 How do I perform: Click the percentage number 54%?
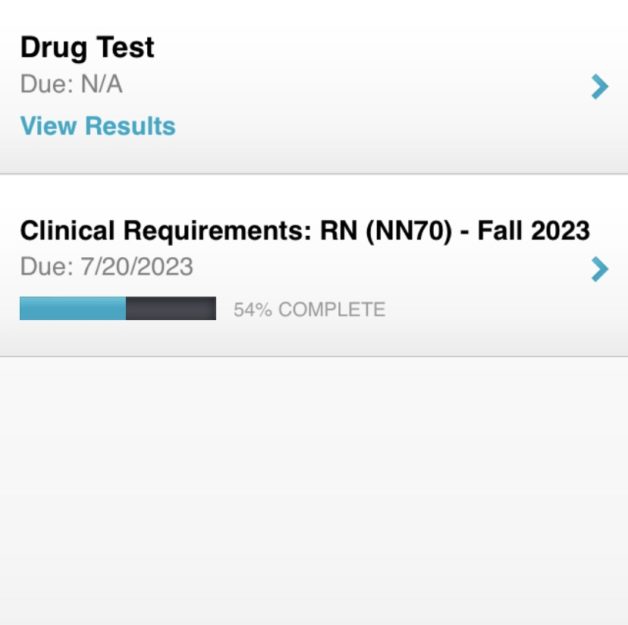(x=253, y=310)
